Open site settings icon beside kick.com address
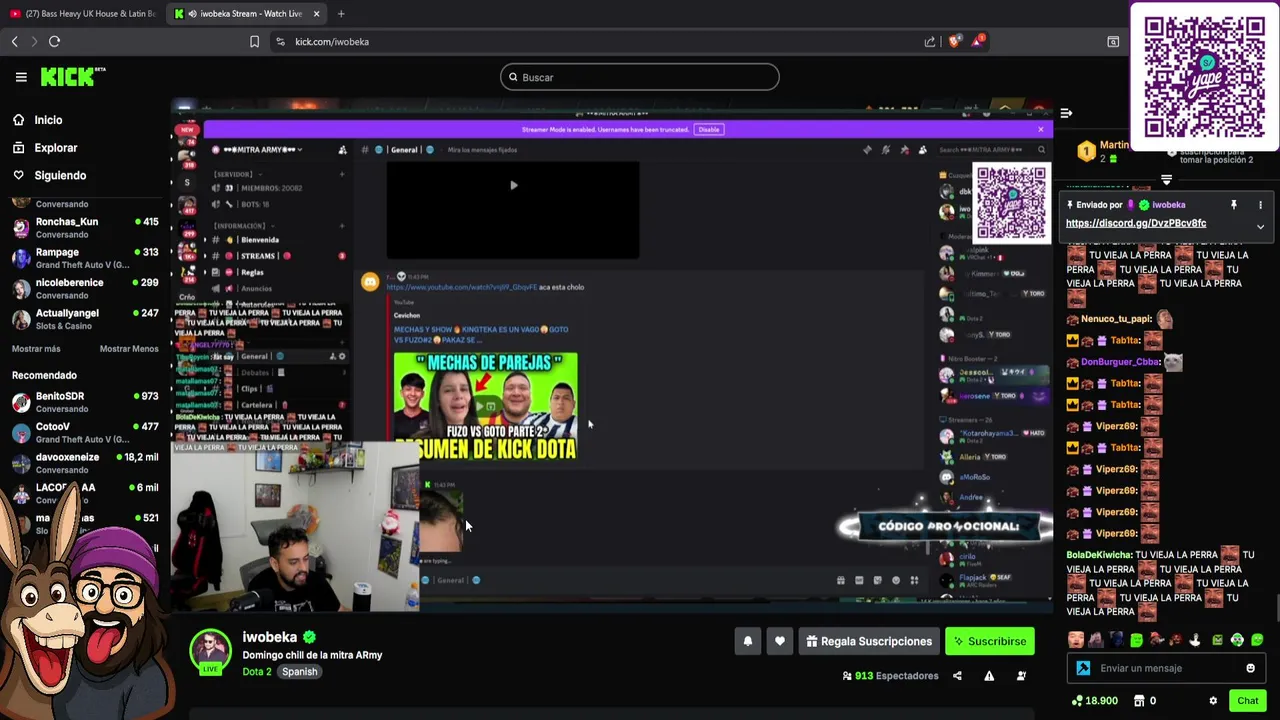Viewport: 1280px width, 720px height. (x=280, y=41)
